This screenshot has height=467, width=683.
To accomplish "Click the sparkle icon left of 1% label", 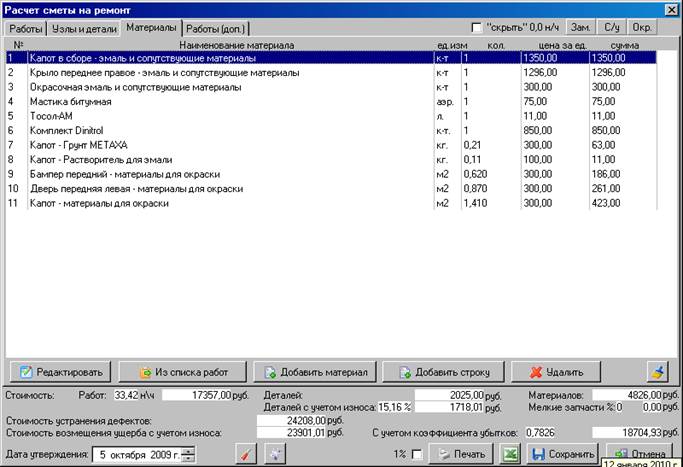I will pos(277,455).
